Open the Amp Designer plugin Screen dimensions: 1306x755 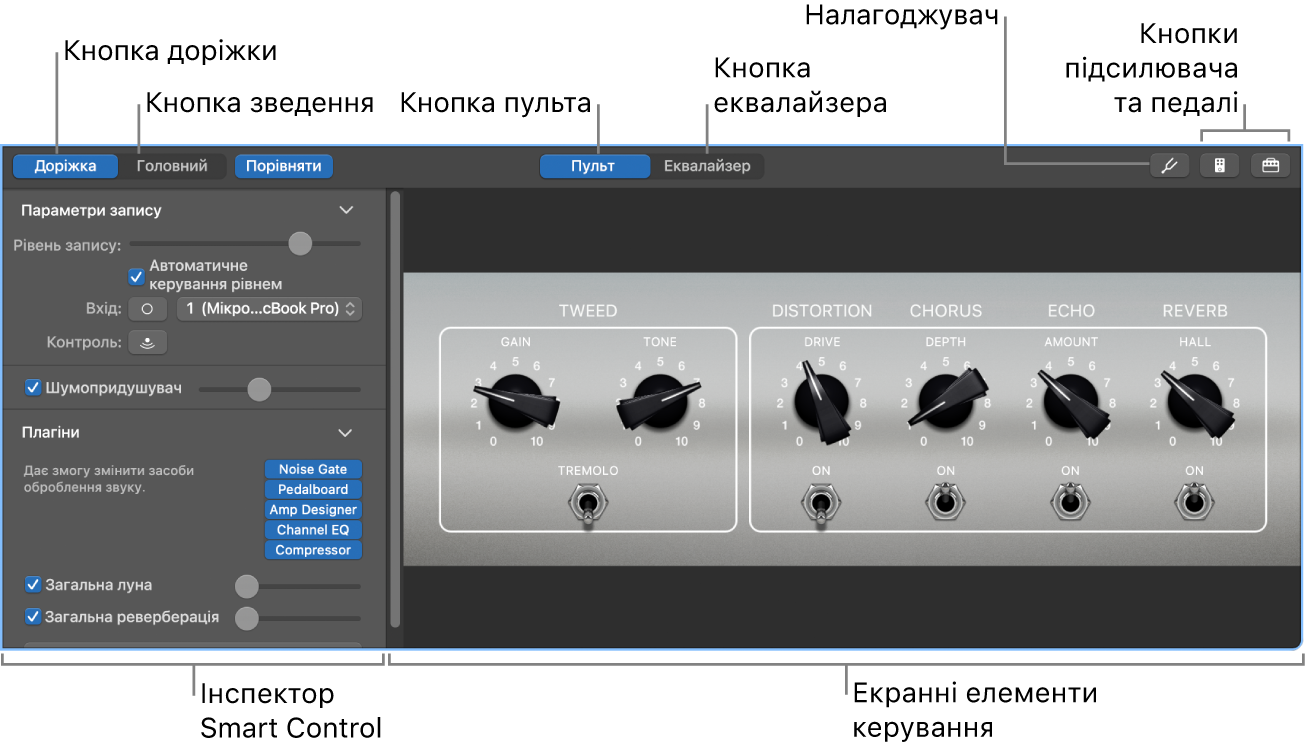(x=313, y=509)
